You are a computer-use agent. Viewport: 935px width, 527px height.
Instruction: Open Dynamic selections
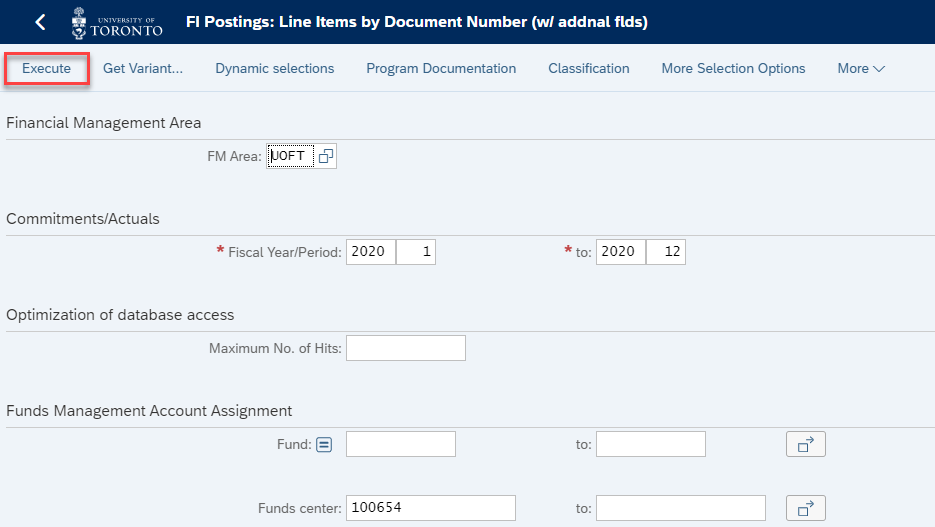pos(275,69)
